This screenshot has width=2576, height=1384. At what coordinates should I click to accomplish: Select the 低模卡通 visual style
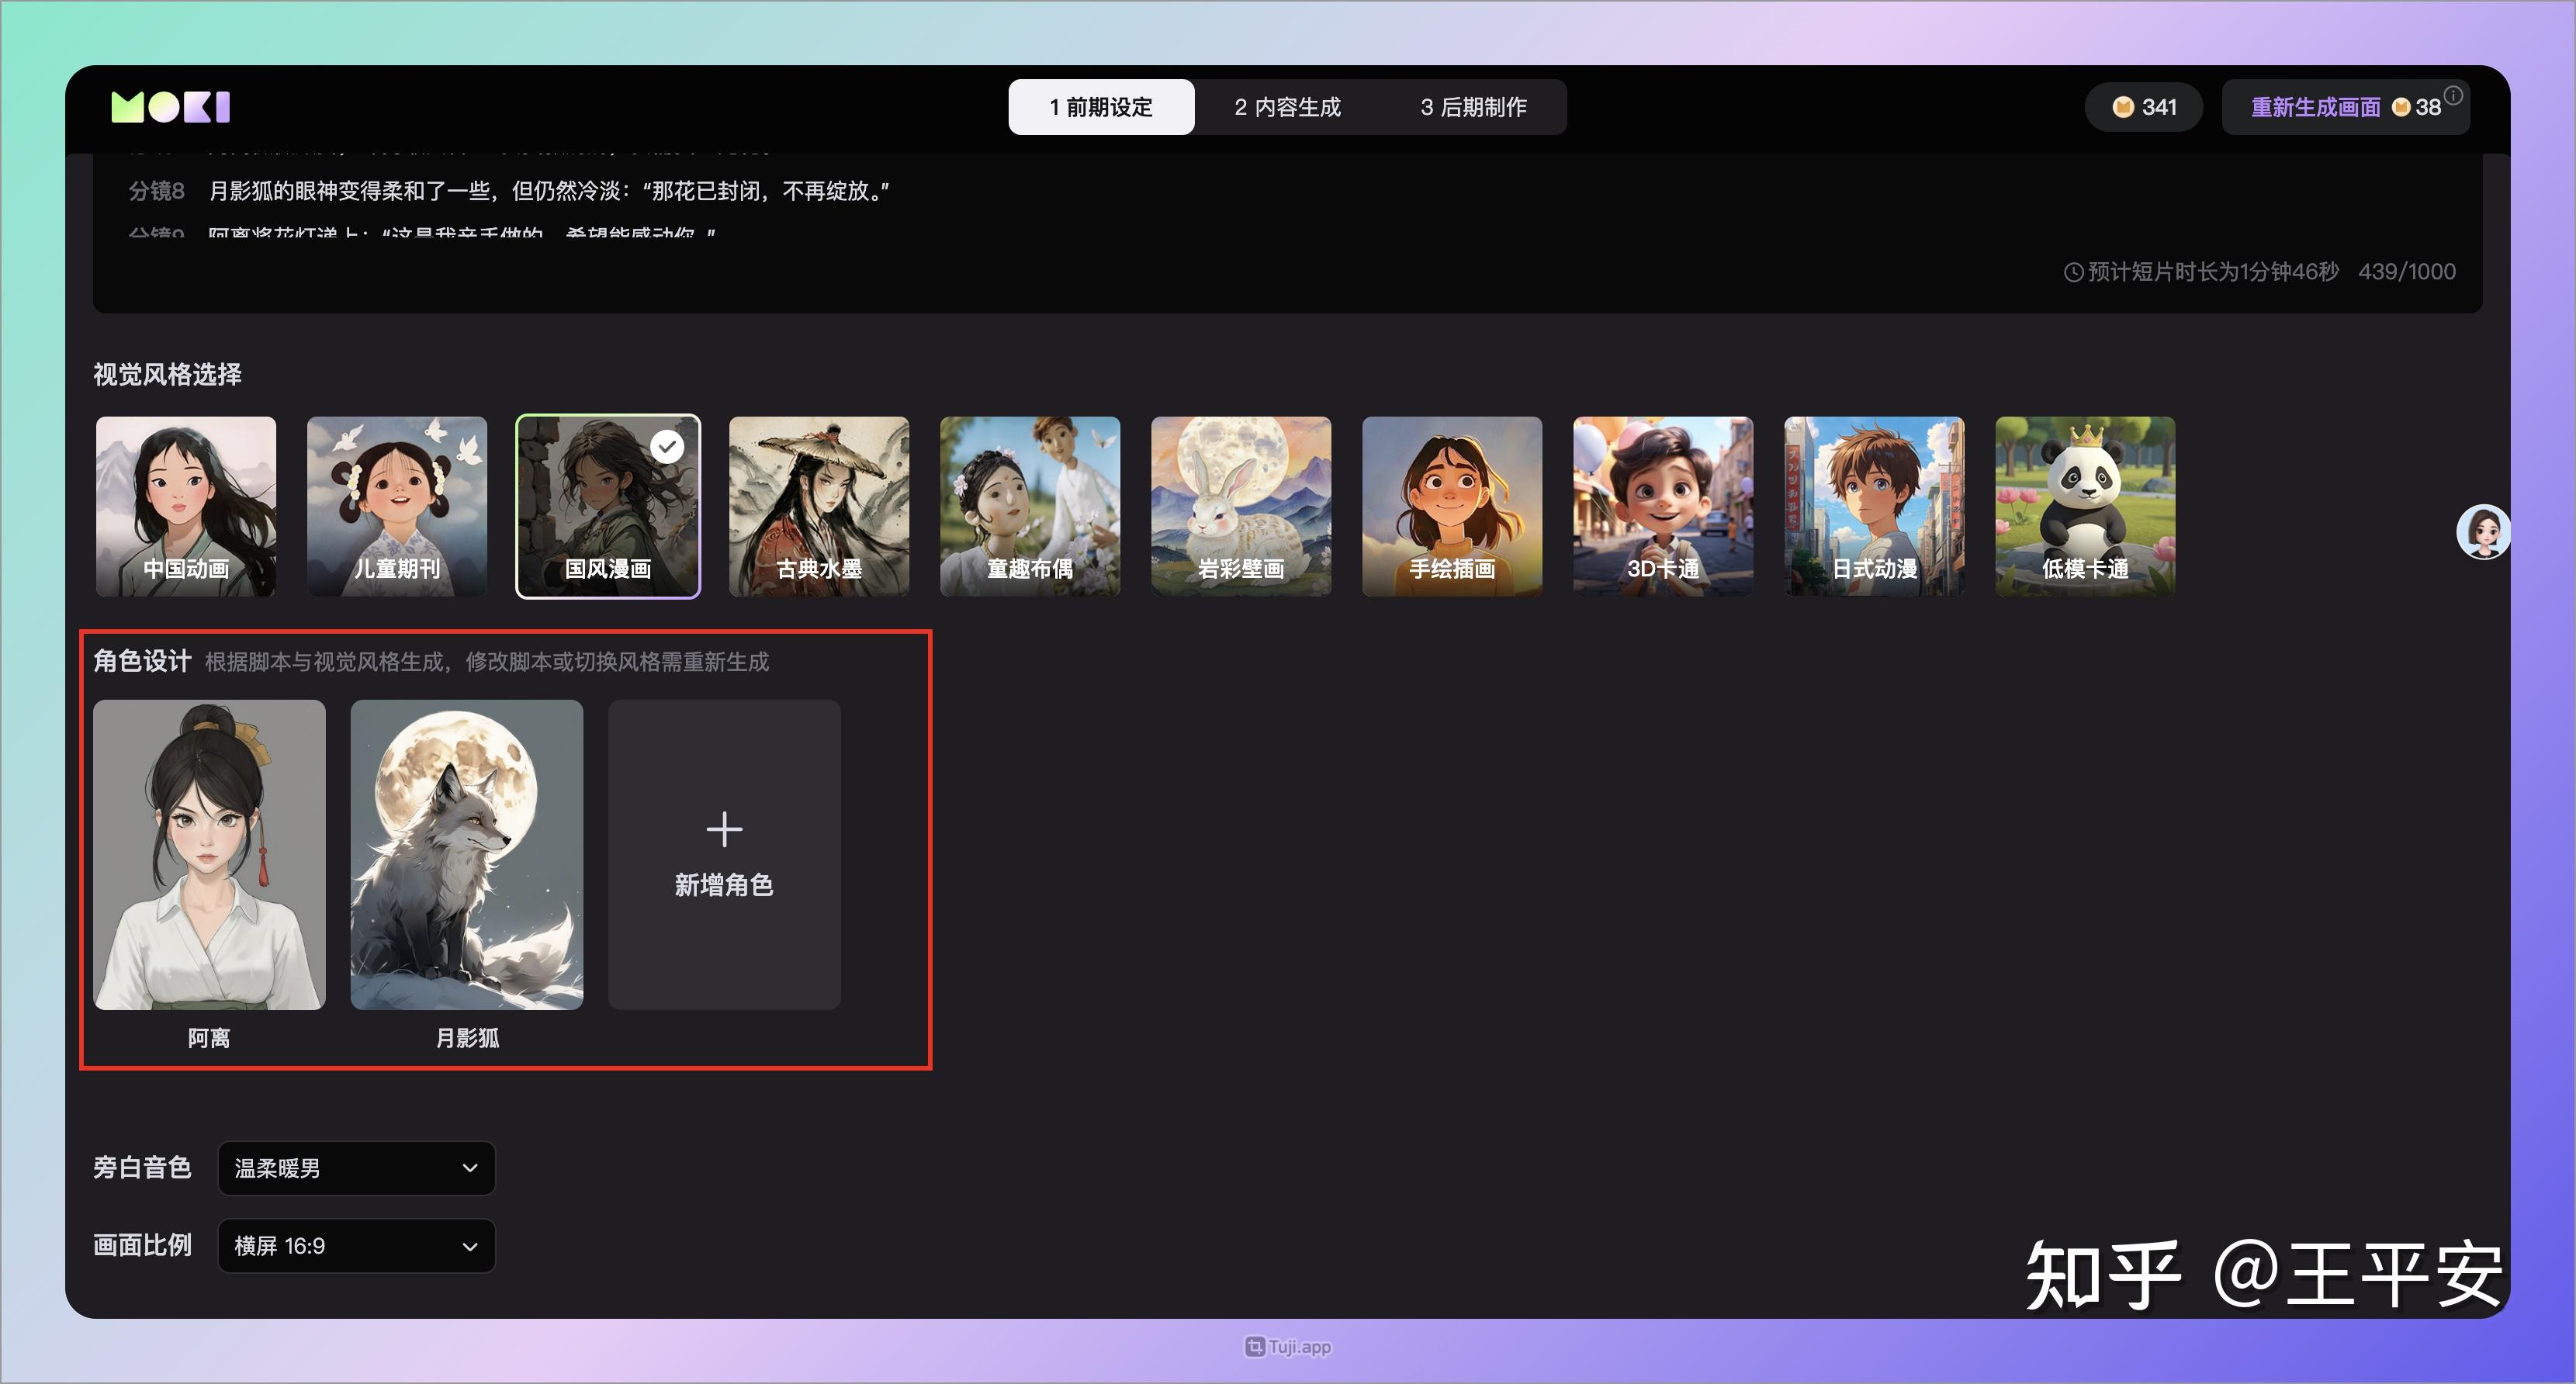[x=2085, y=506]
